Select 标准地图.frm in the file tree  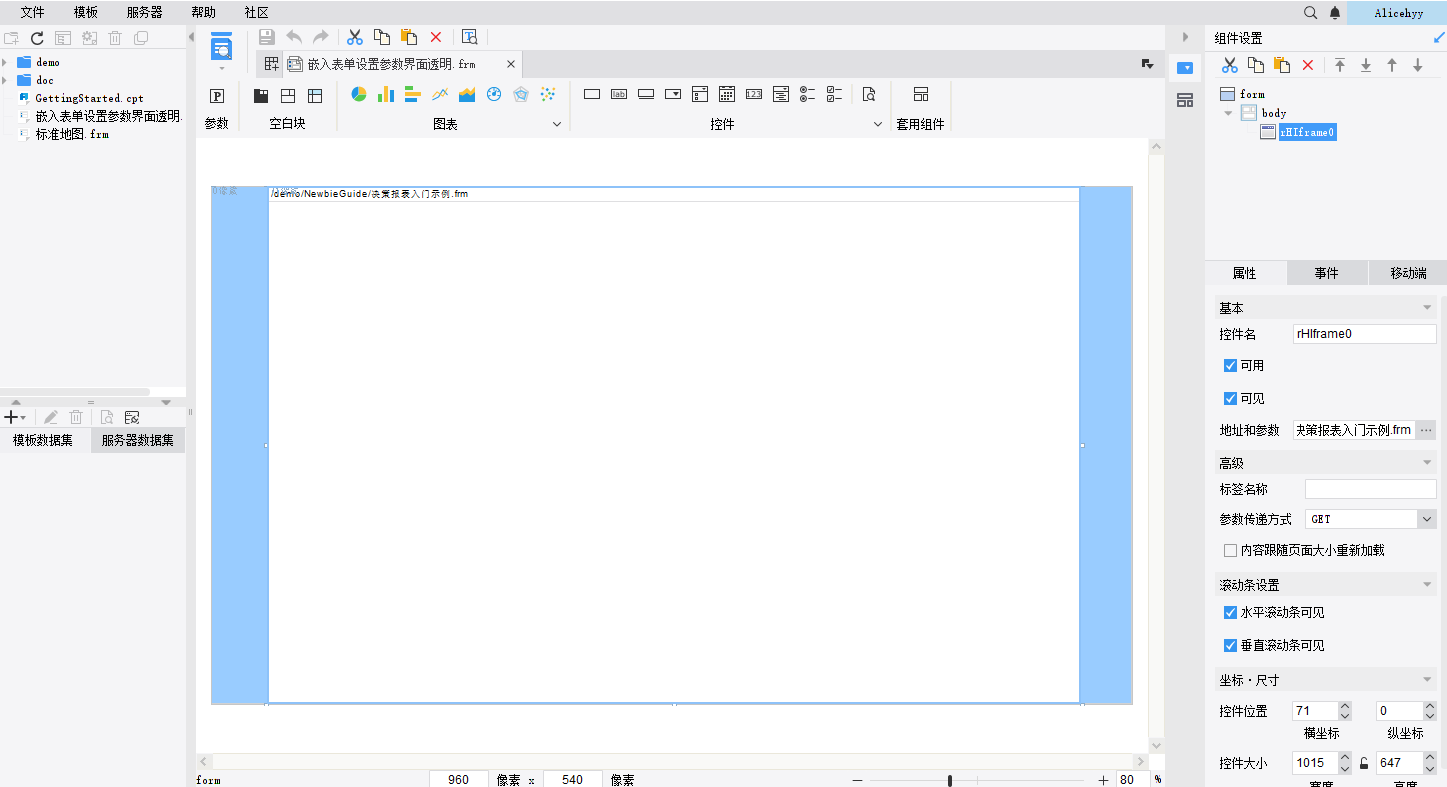[72, 134]
